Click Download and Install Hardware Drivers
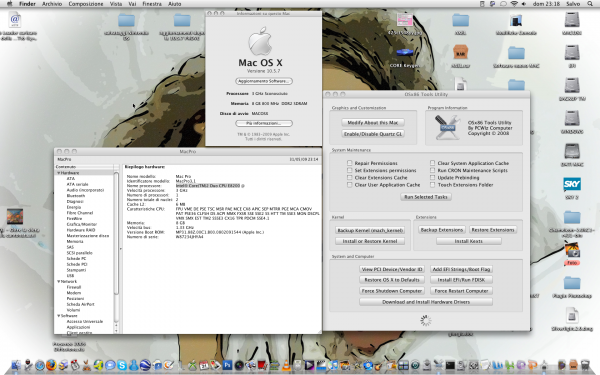This screenshot has height=375, width=600. (x=426, y=302)
